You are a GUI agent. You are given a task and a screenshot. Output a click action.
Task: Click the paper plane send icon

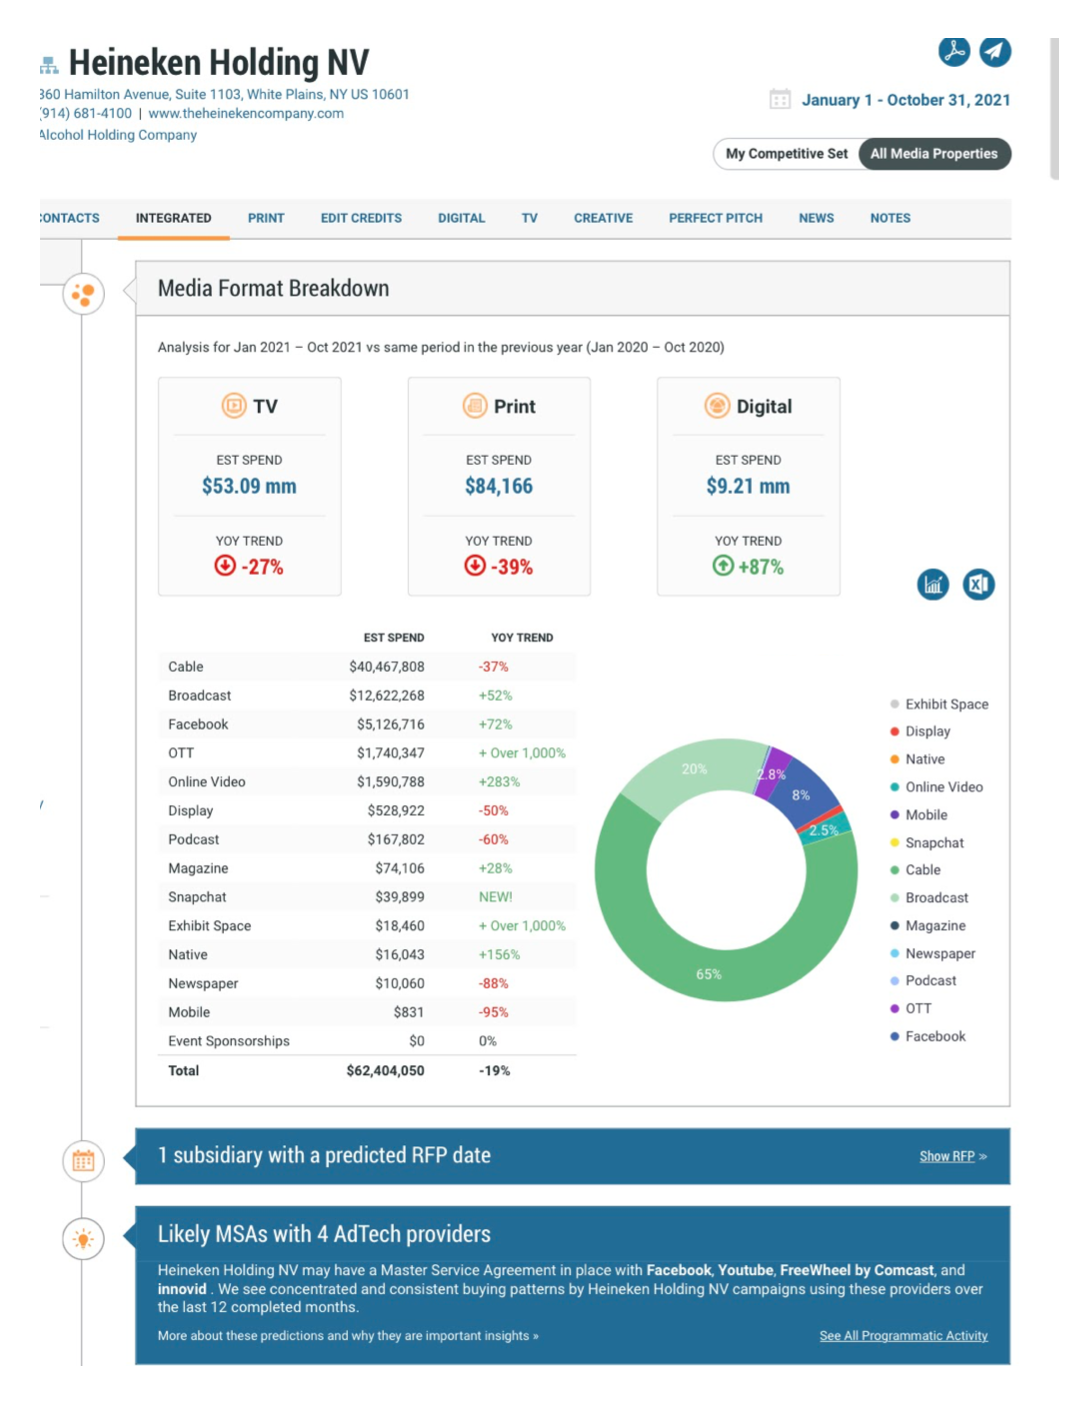click(995, 51)
